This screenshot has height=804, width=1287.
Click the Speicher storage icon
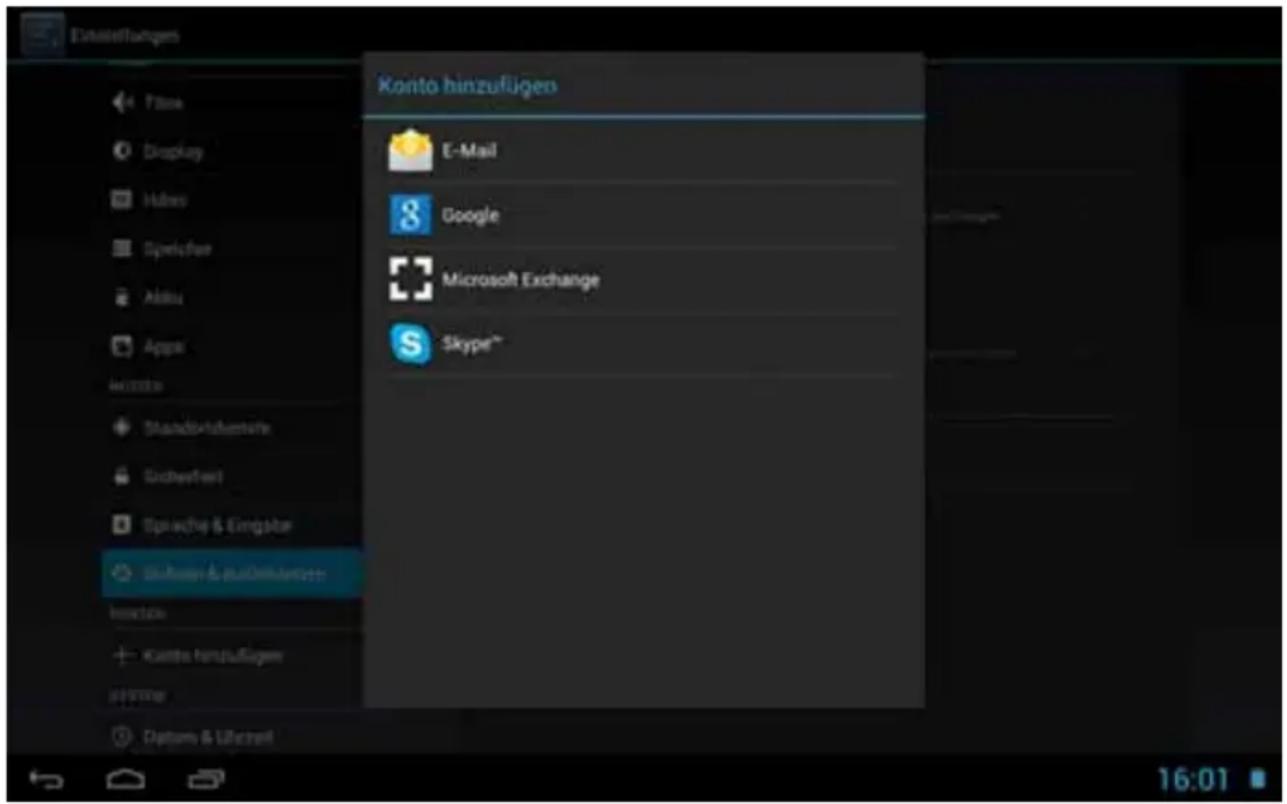click(122, 248)
